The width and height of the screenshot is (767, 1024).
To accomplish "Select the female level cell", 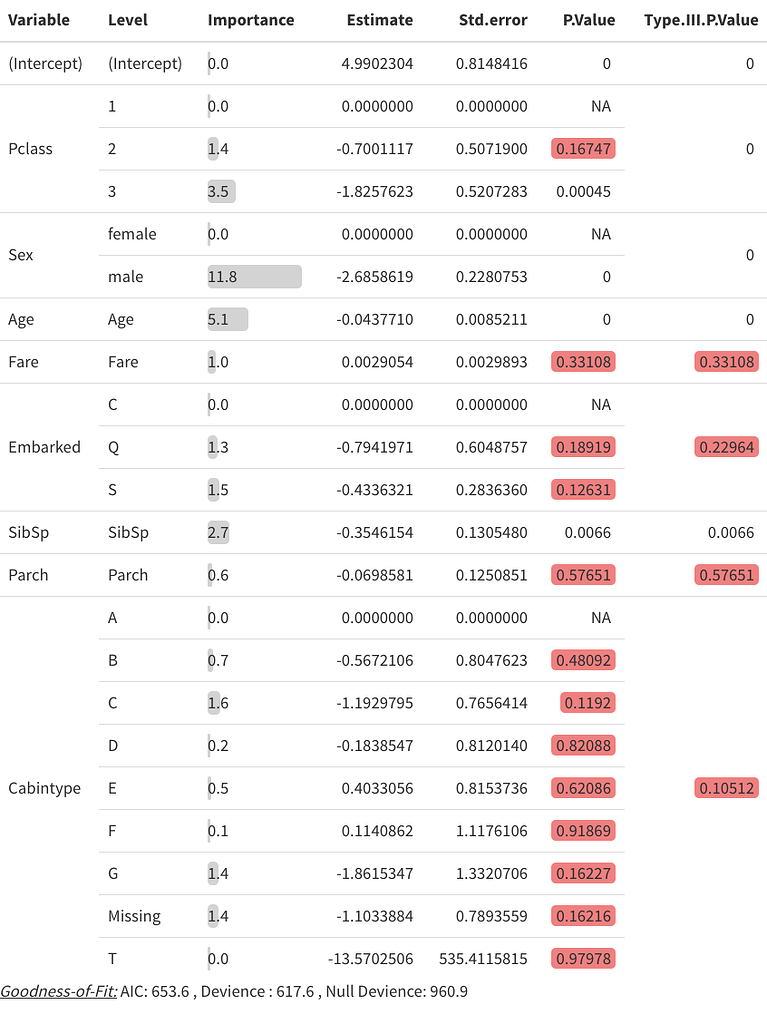I will coord(132,234).
